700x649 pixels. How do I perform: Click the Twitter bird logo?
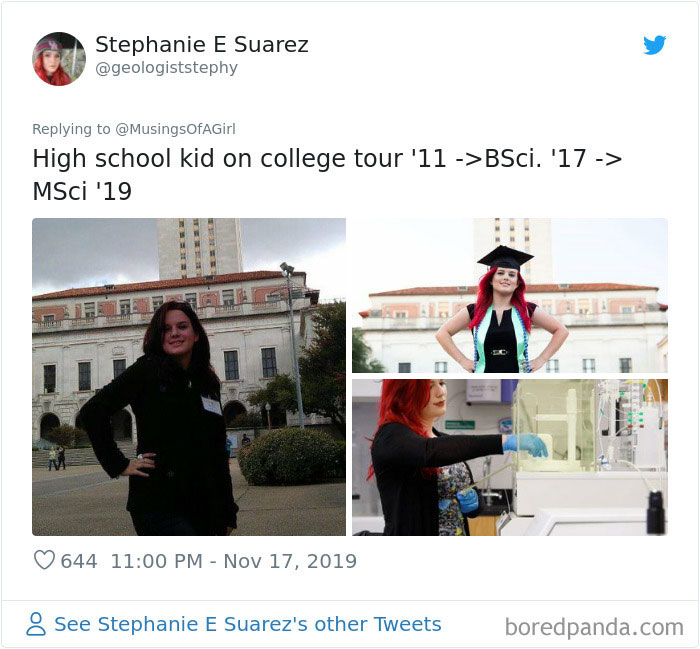654,45
